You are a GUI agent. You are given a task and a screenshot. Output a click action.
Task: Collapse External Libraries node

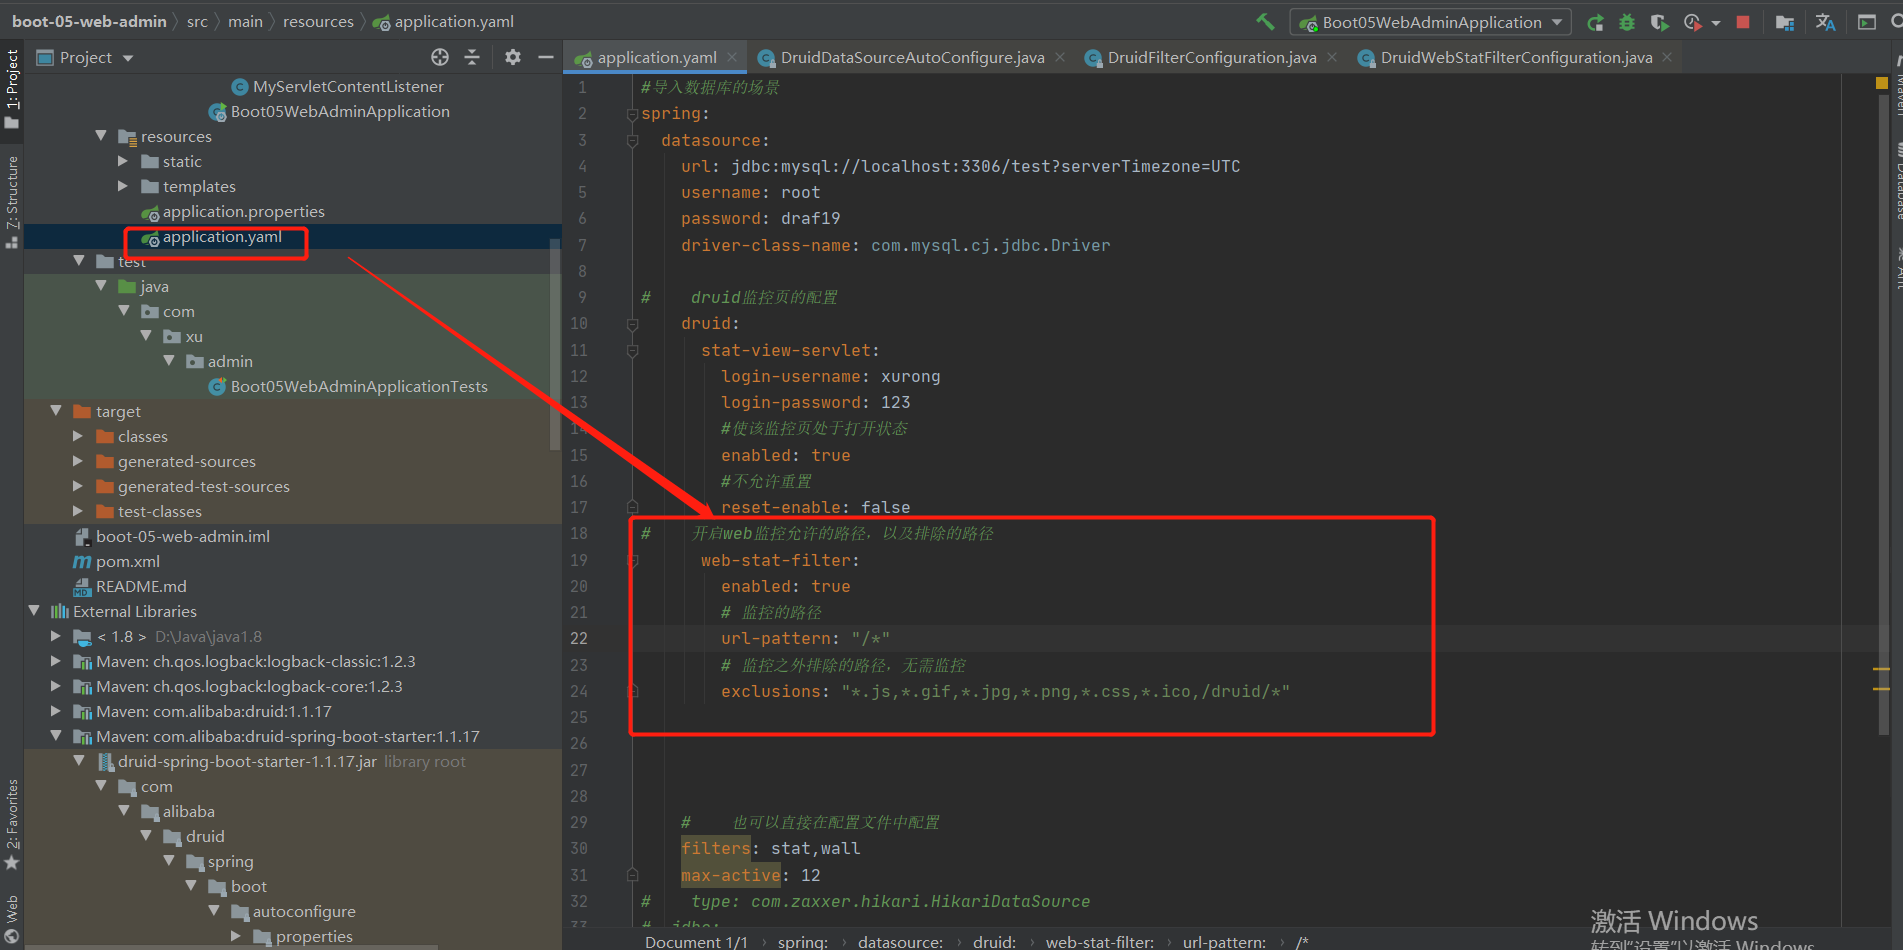click(34, 611)
